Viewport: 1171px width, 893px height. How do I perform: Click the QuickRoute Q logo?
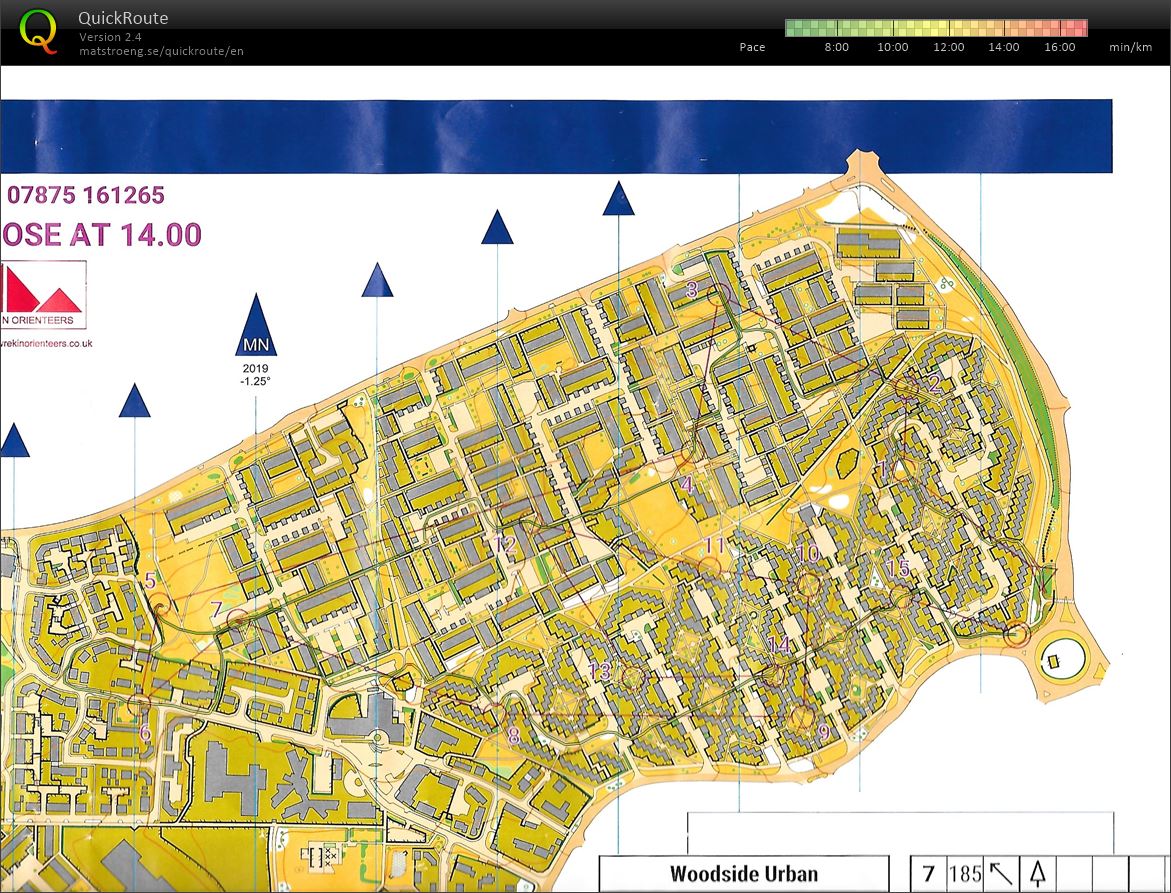coord(37,31)
